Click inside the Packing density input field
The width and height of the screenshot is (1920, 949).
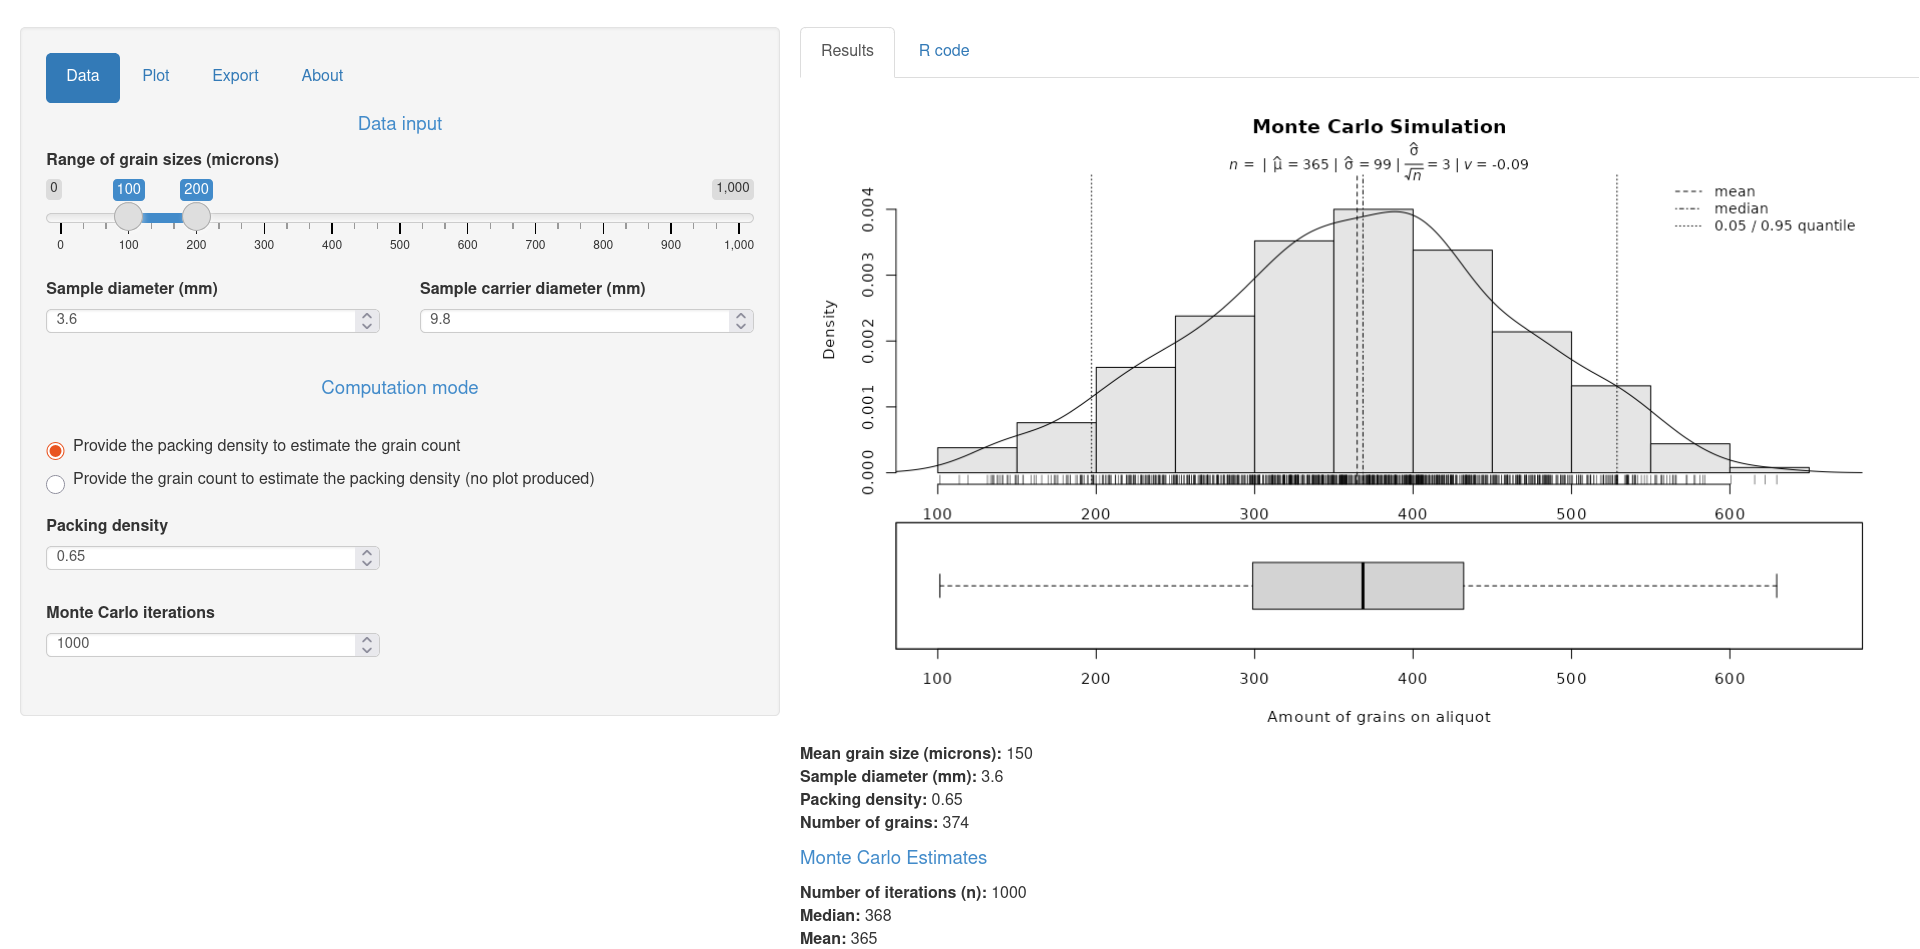pyautogui.click(x=200, y=557)
